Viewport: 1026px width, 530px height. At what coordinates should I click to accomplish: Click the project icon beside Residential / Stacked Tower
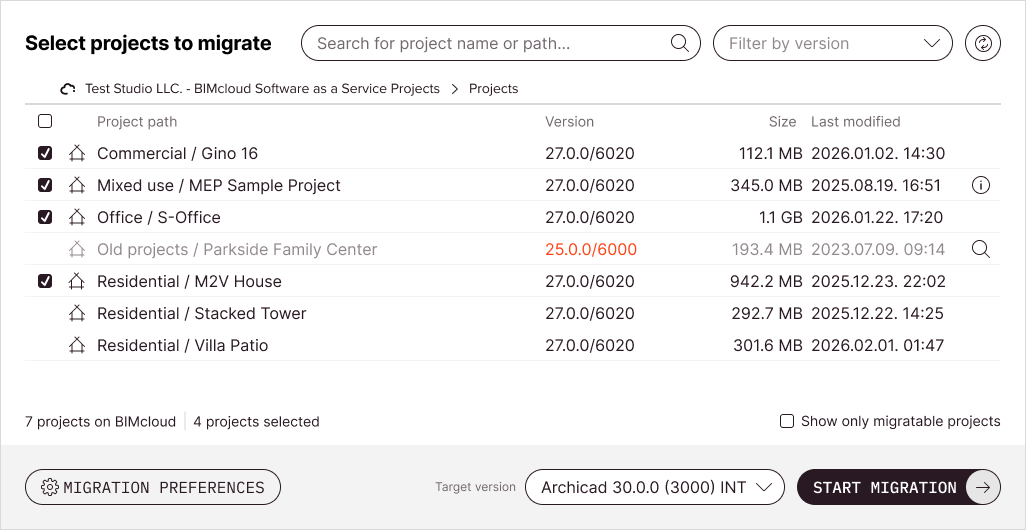(77, 313)
